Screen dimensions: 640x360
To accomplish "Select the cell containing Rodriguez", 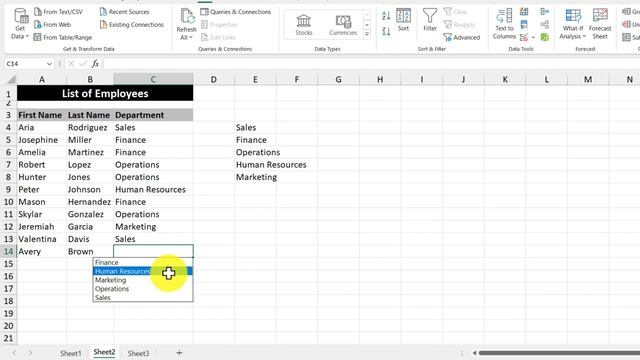I will click(90, 127).
